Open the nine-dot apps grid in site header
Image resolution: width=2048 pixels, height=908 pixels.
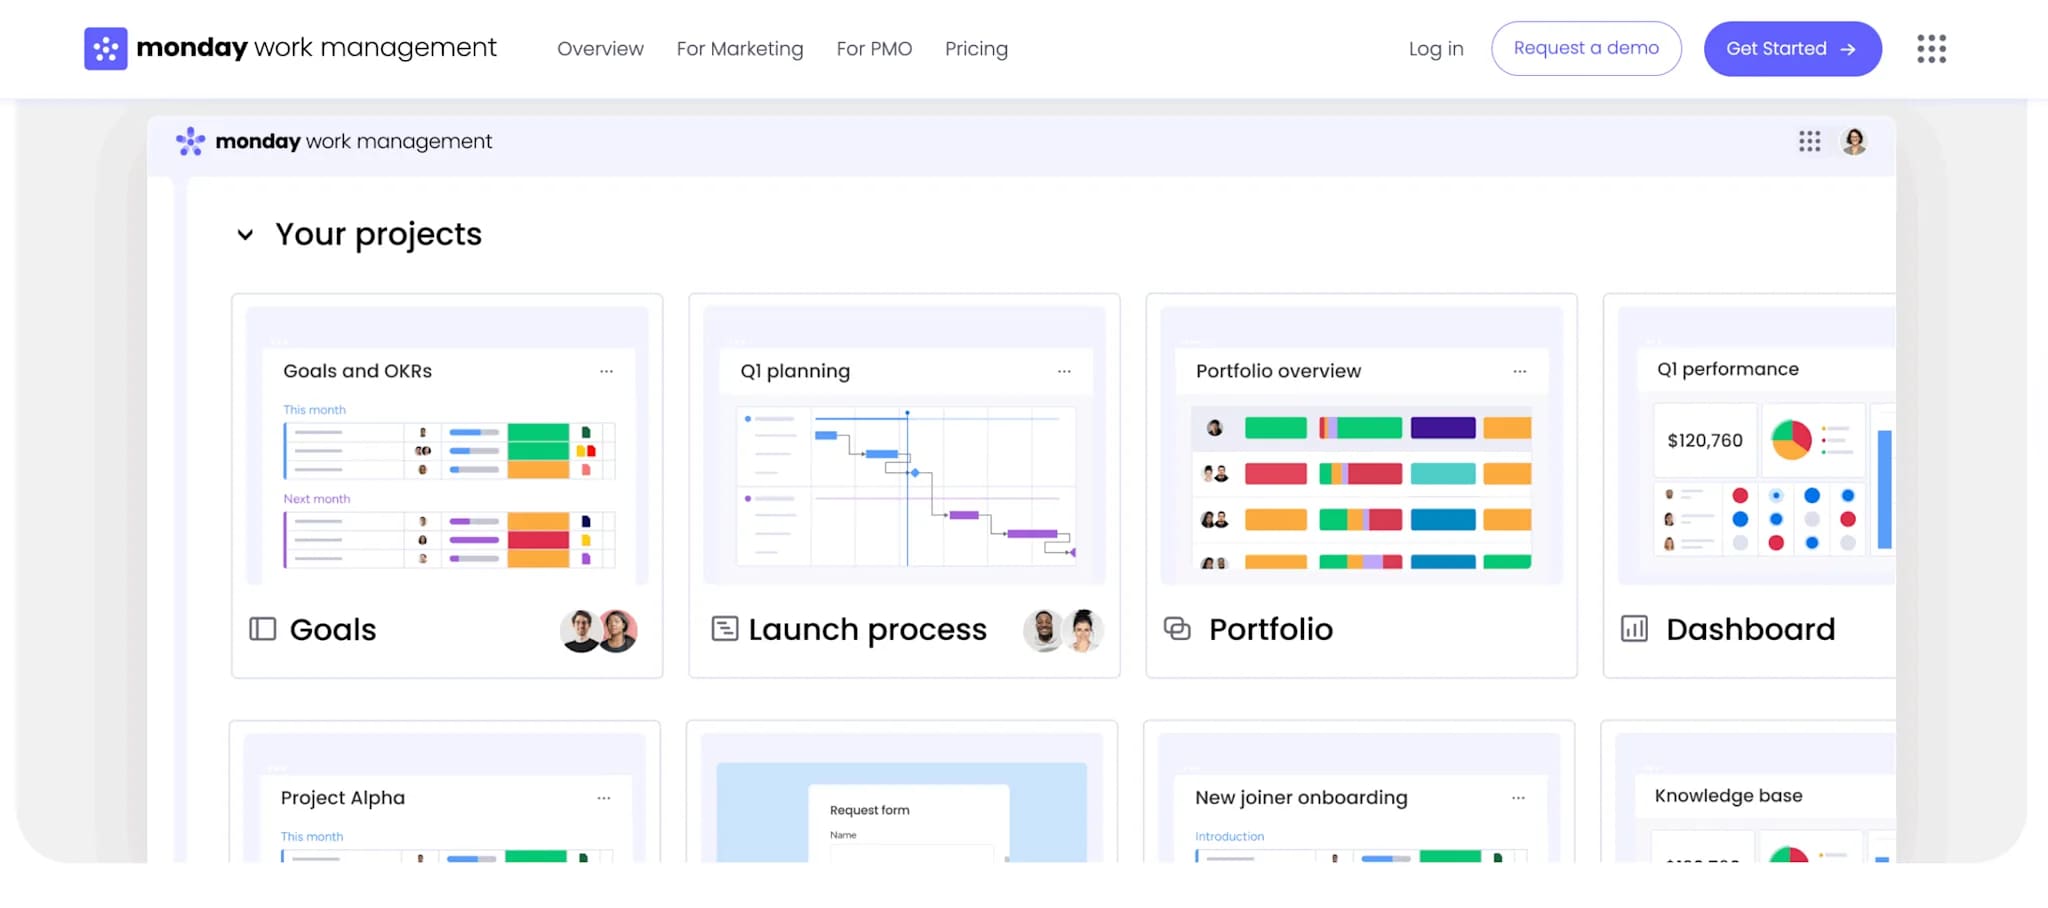coord(1931,48)
